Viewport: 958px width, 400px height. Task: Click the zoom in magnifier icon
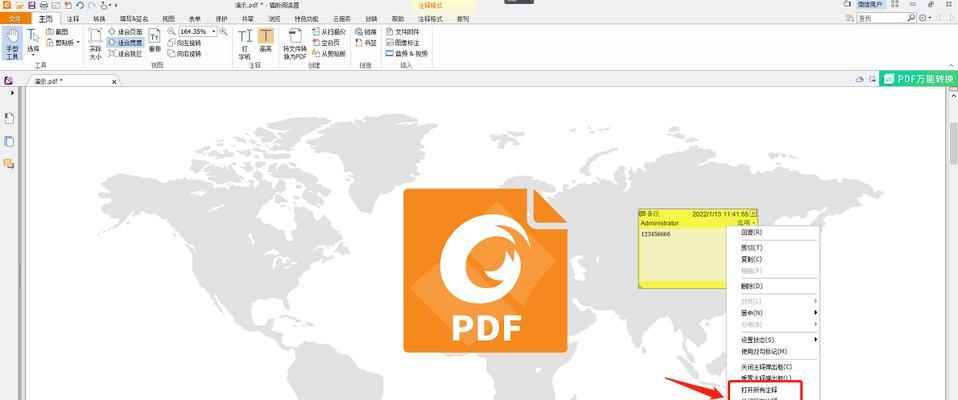(224, 31)
